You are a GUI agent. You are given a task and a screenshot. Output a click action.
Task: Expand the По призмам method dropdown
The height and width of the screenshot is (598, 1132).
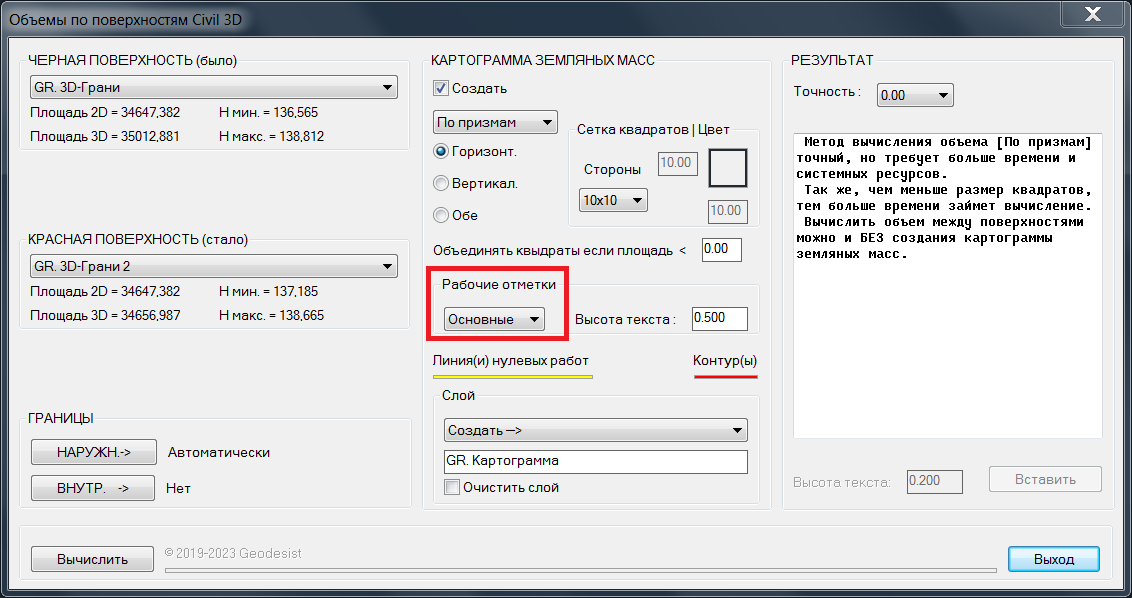(495, 123)
